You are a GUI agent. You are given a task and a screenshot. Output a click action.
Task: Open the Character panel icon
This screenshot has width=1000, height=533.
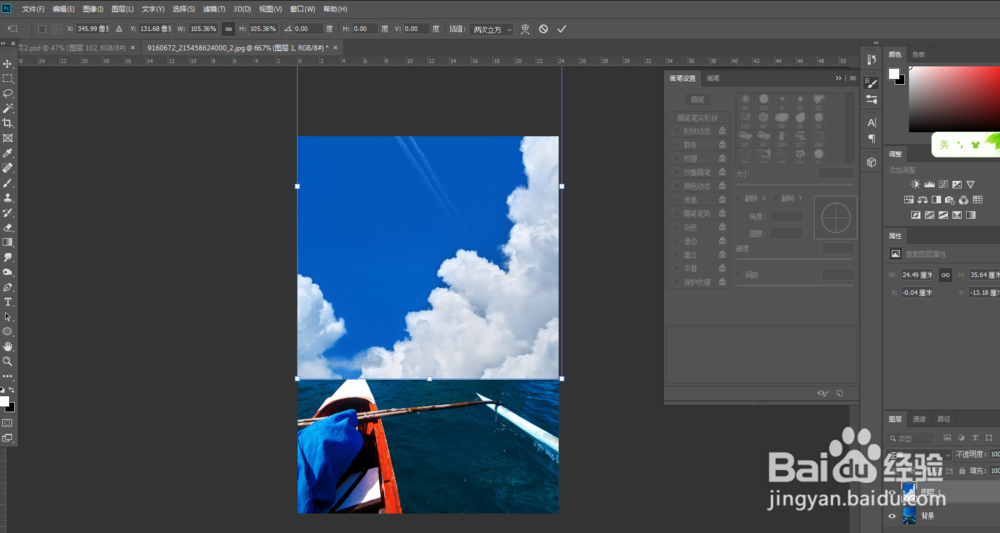871,122
